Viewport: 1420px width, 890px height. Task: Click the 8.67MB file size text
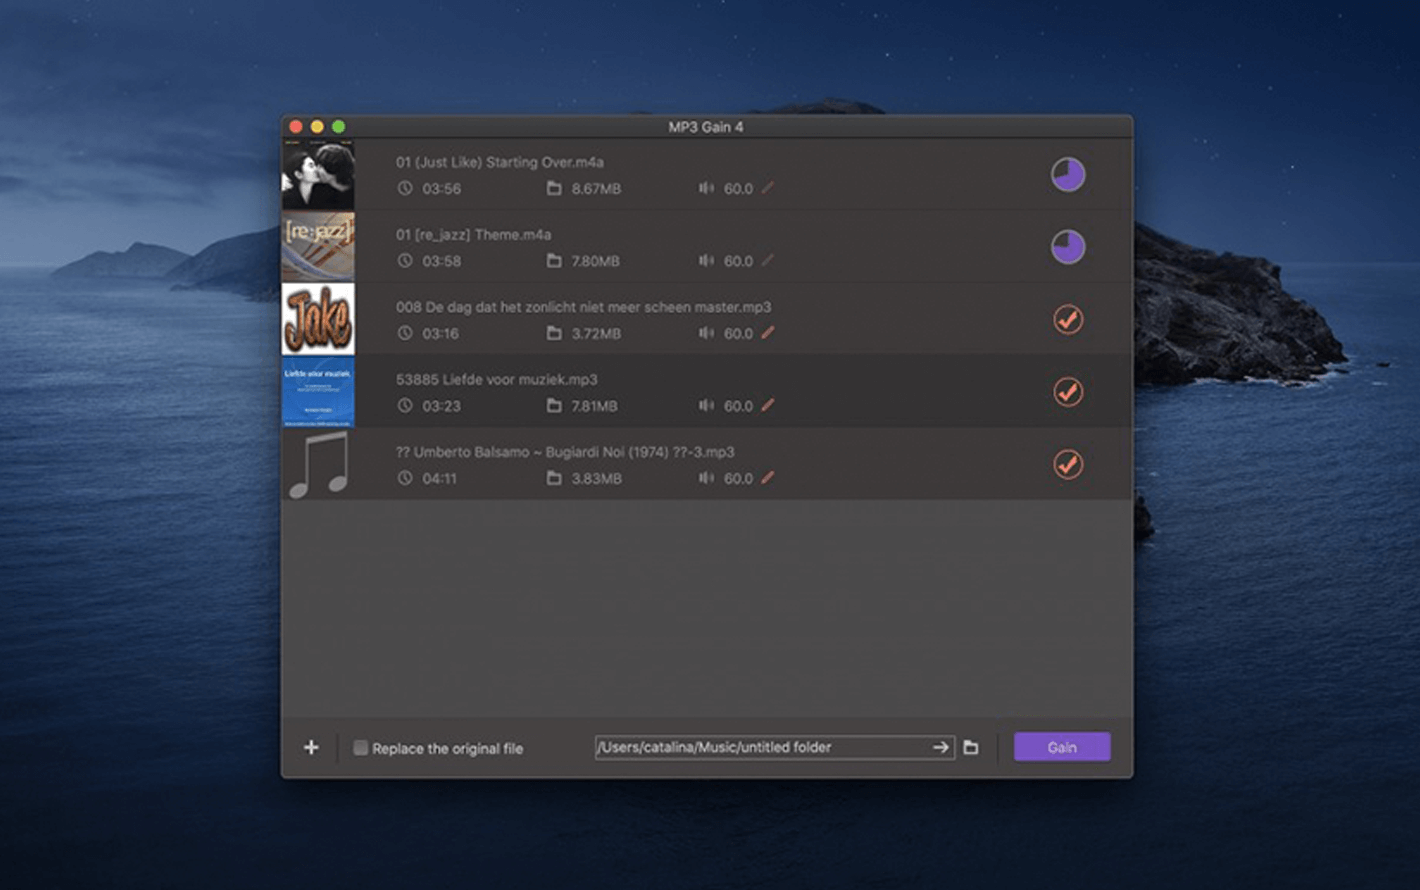pyautogui.click(x=596, y=189)
